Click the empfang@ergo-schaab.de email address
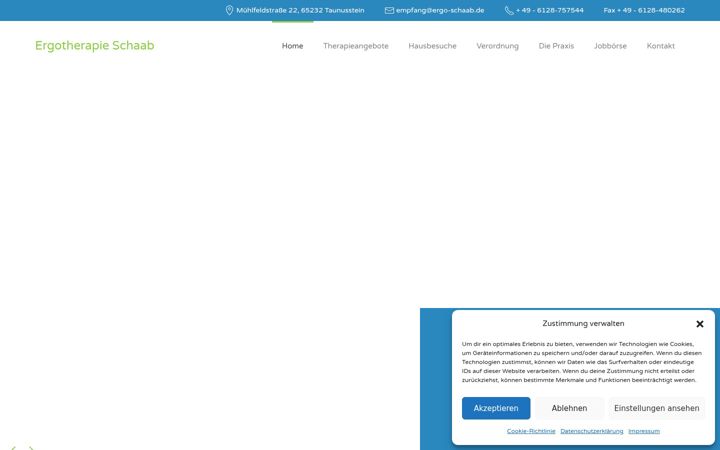Viewport: 720px width, 450px height. click(440, 10)
